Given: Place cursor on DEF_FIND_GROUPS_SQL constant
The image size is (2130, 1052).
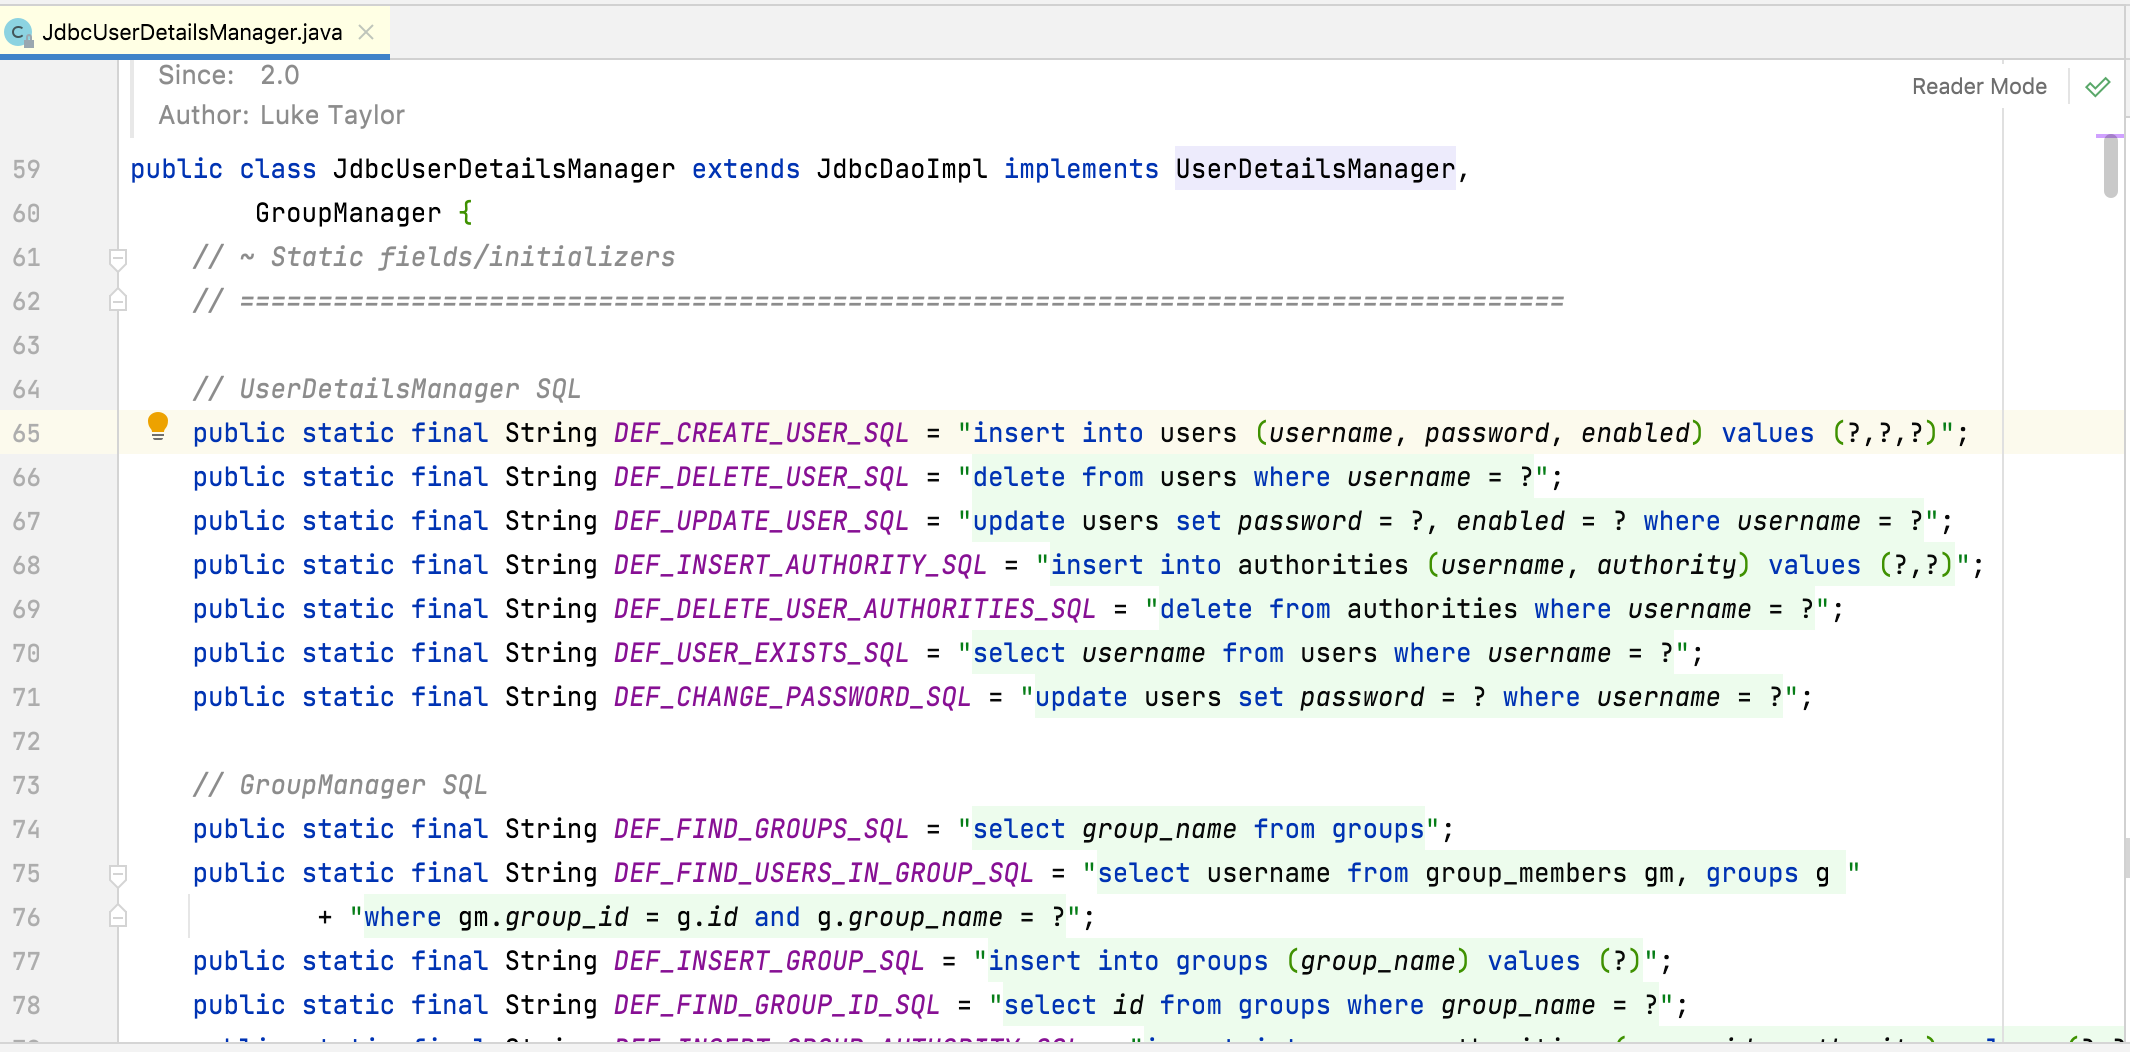Looking at the screenshot, I should (760, 829).
